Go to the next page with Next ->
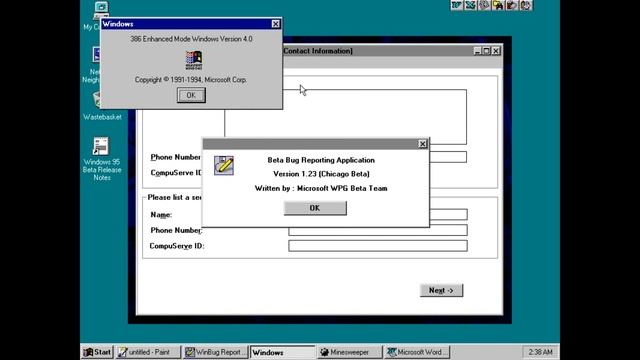 (441, 290)
